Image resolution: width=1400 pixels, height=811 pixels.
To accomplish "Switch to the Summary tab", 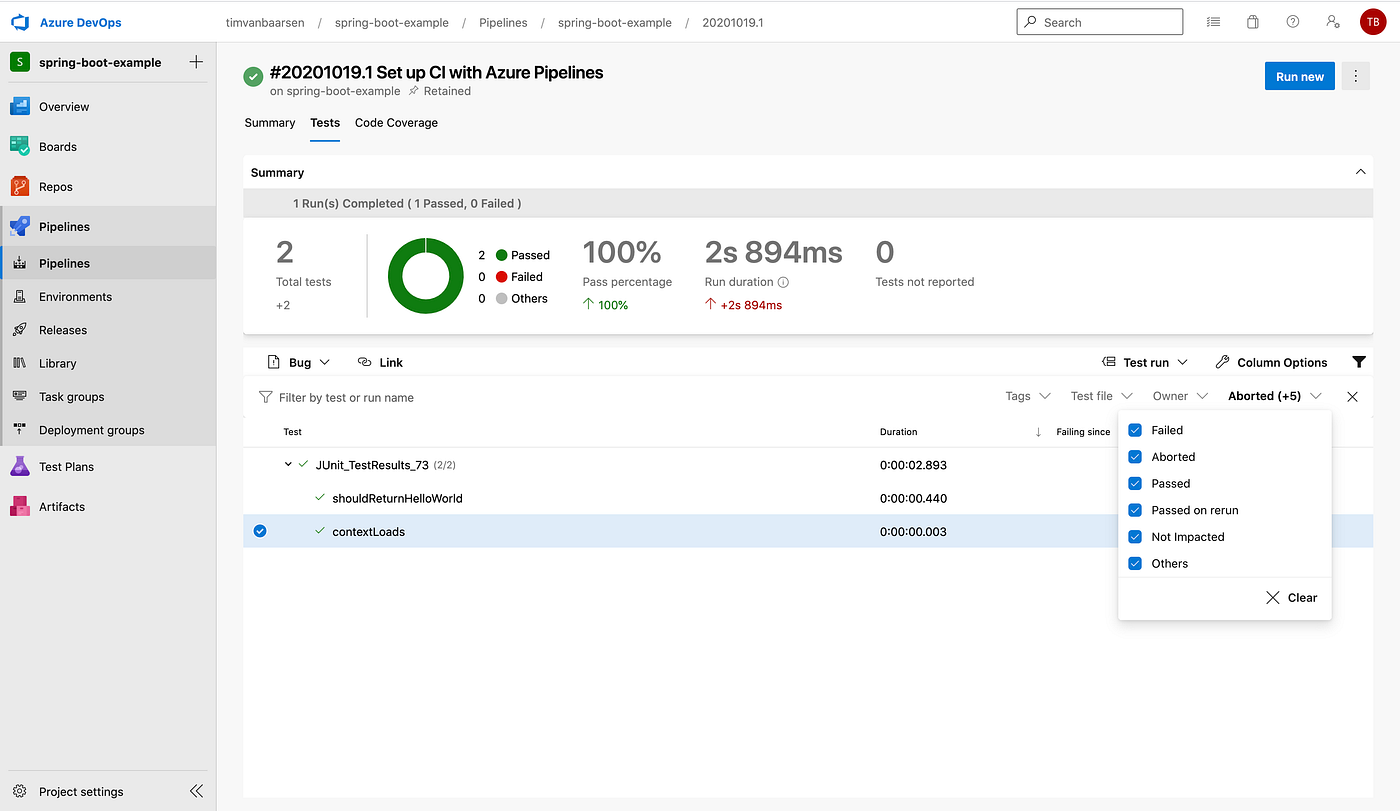I will coord(270,123).
